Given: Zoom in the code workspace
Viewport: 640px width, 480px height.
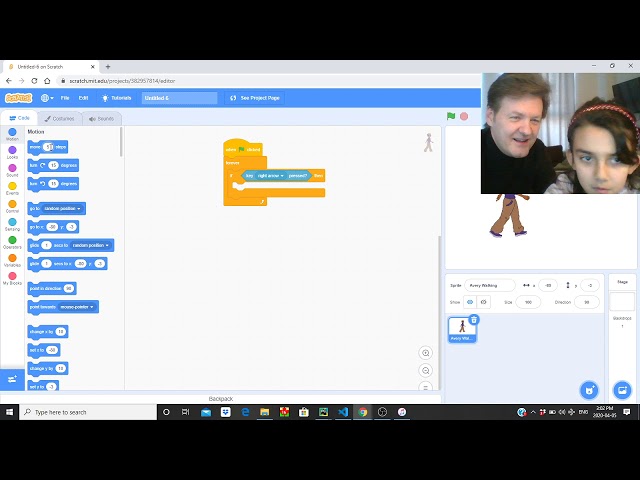Looking at the screenshot, I should (425, 353).
